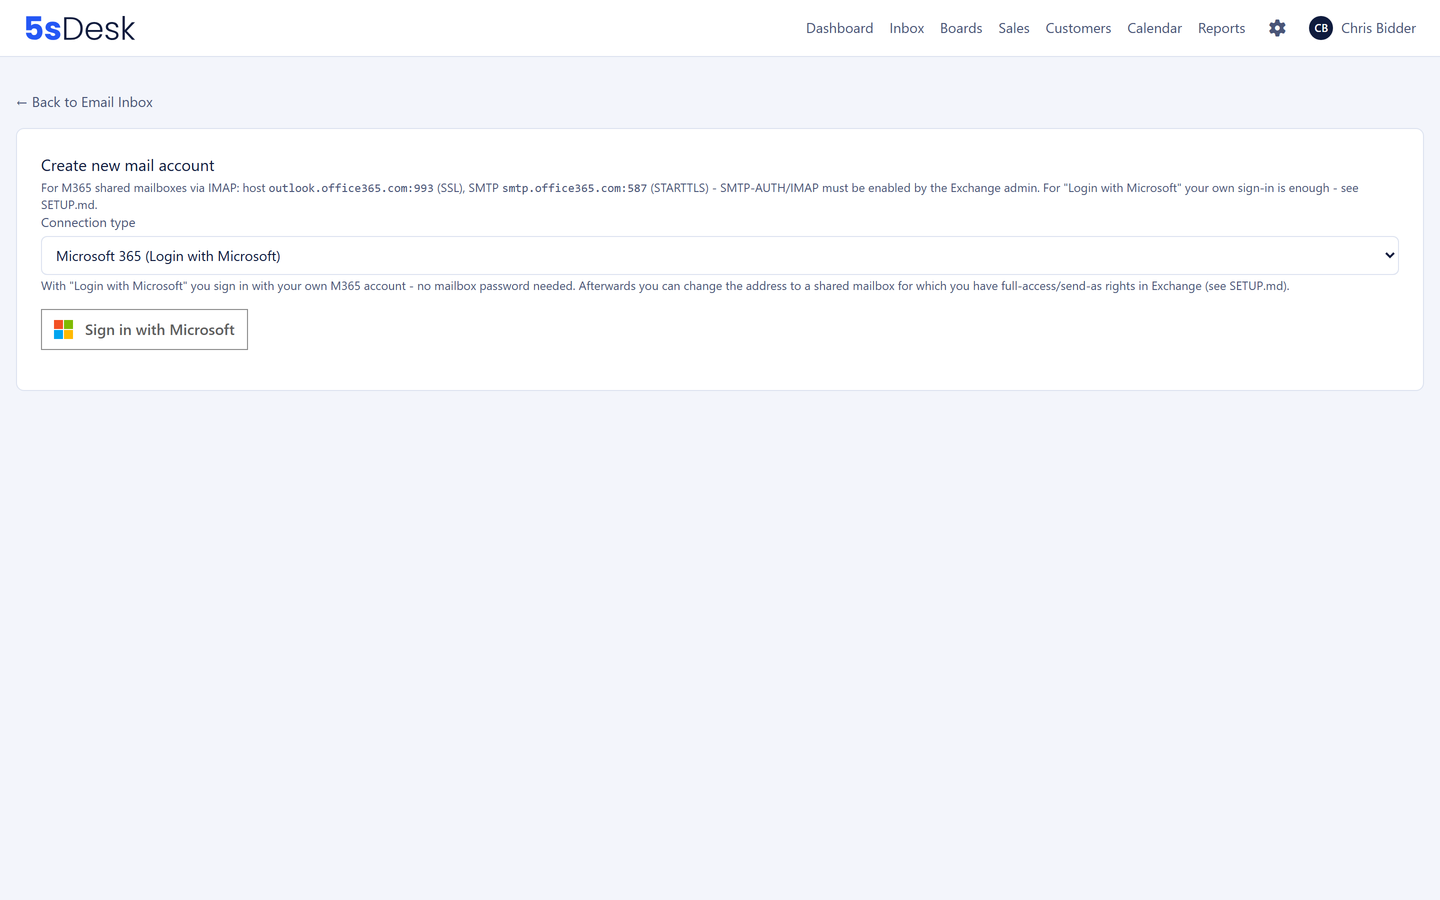Open the Calendar page

1154,28
